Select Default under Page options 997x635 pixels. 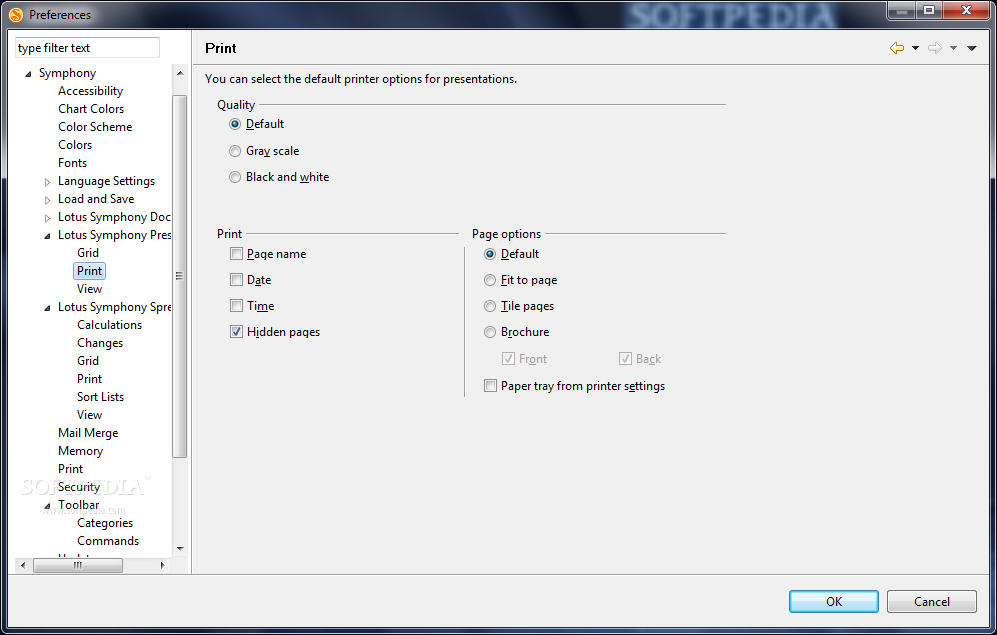[490, 254]
